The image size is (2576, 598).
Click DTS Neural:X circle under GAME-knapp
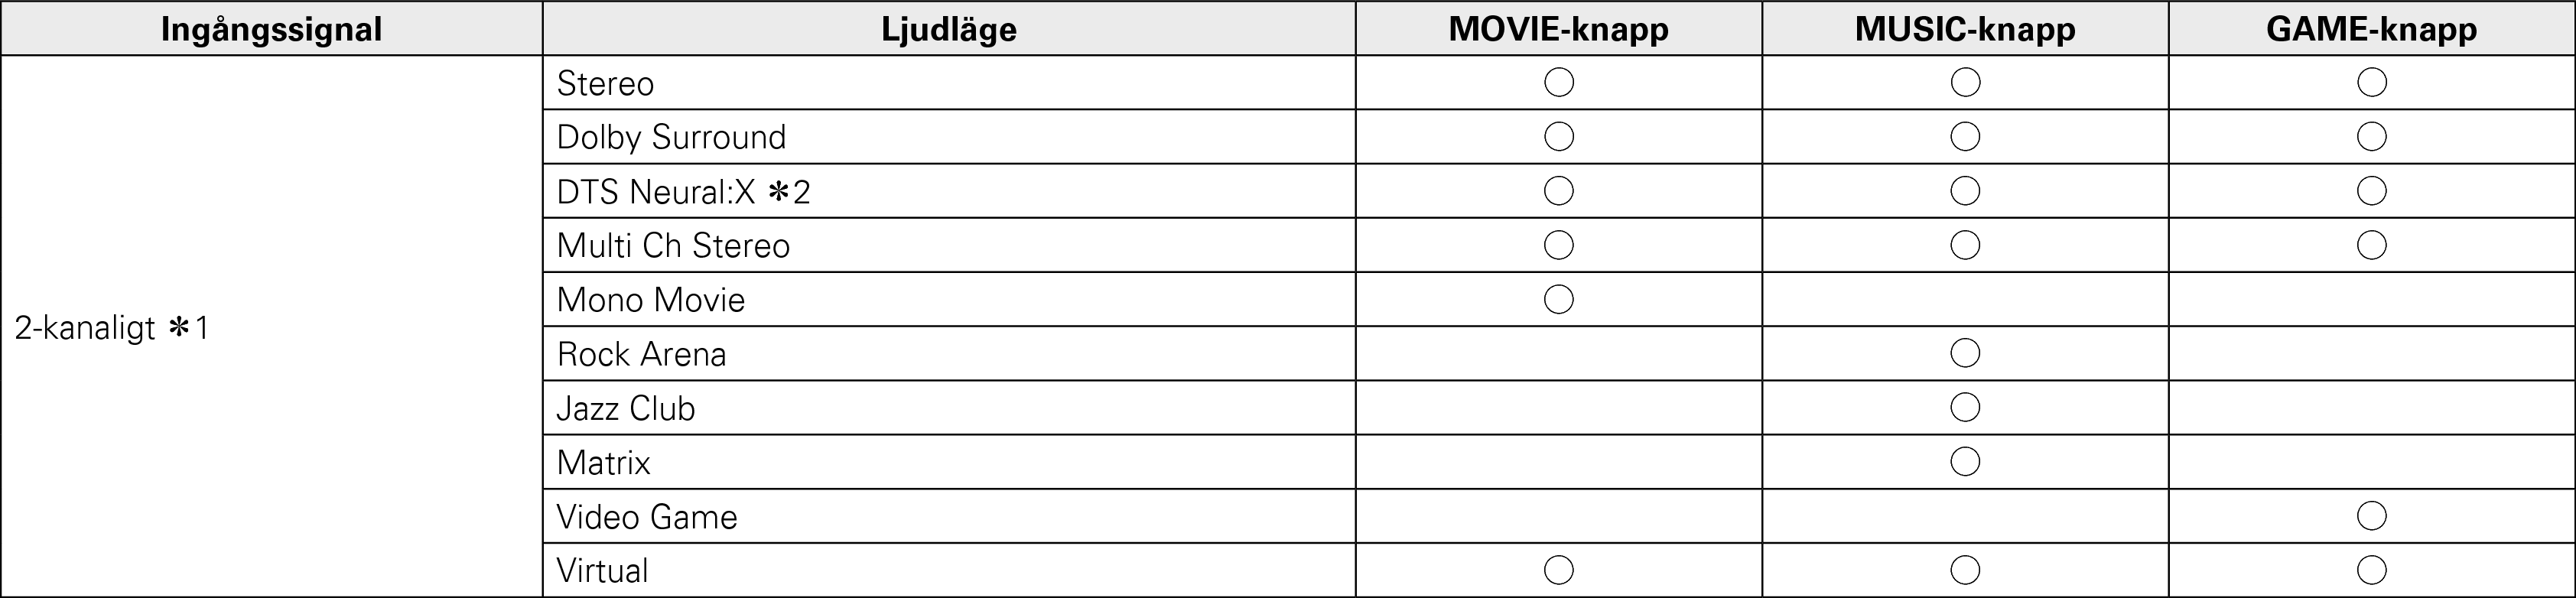tap(2372, 190)
